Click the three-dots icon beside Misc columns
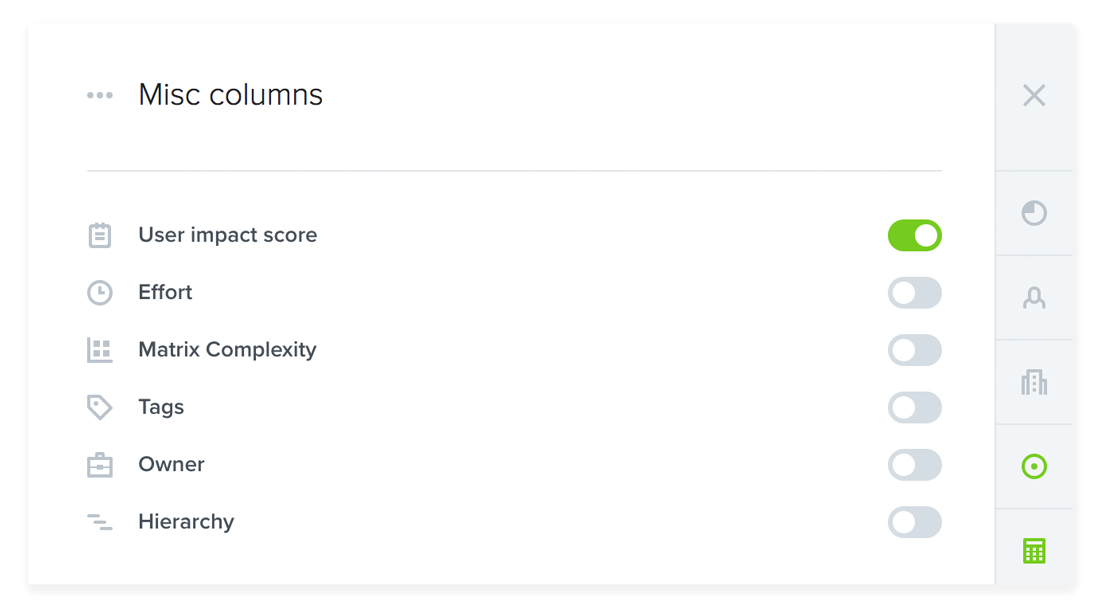Screen dimensions: 1100x607 pyautogui.click(x=100, y=95)
